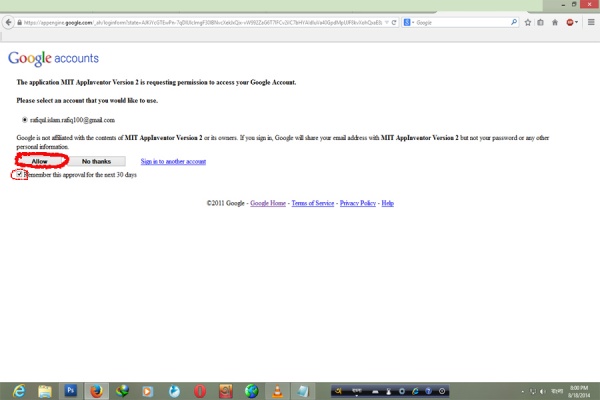
Task: Click the address bar URL field
Action: (203, 23)
